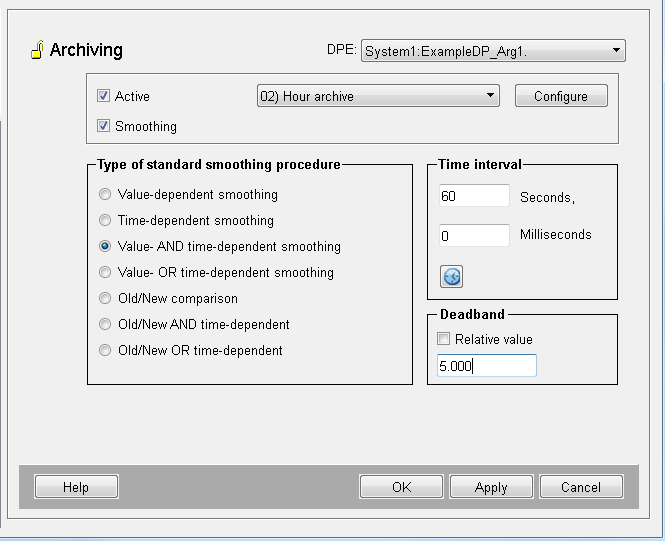Click the Apply button
Screen dimensions: 665x541
click(x=491, y=487)
